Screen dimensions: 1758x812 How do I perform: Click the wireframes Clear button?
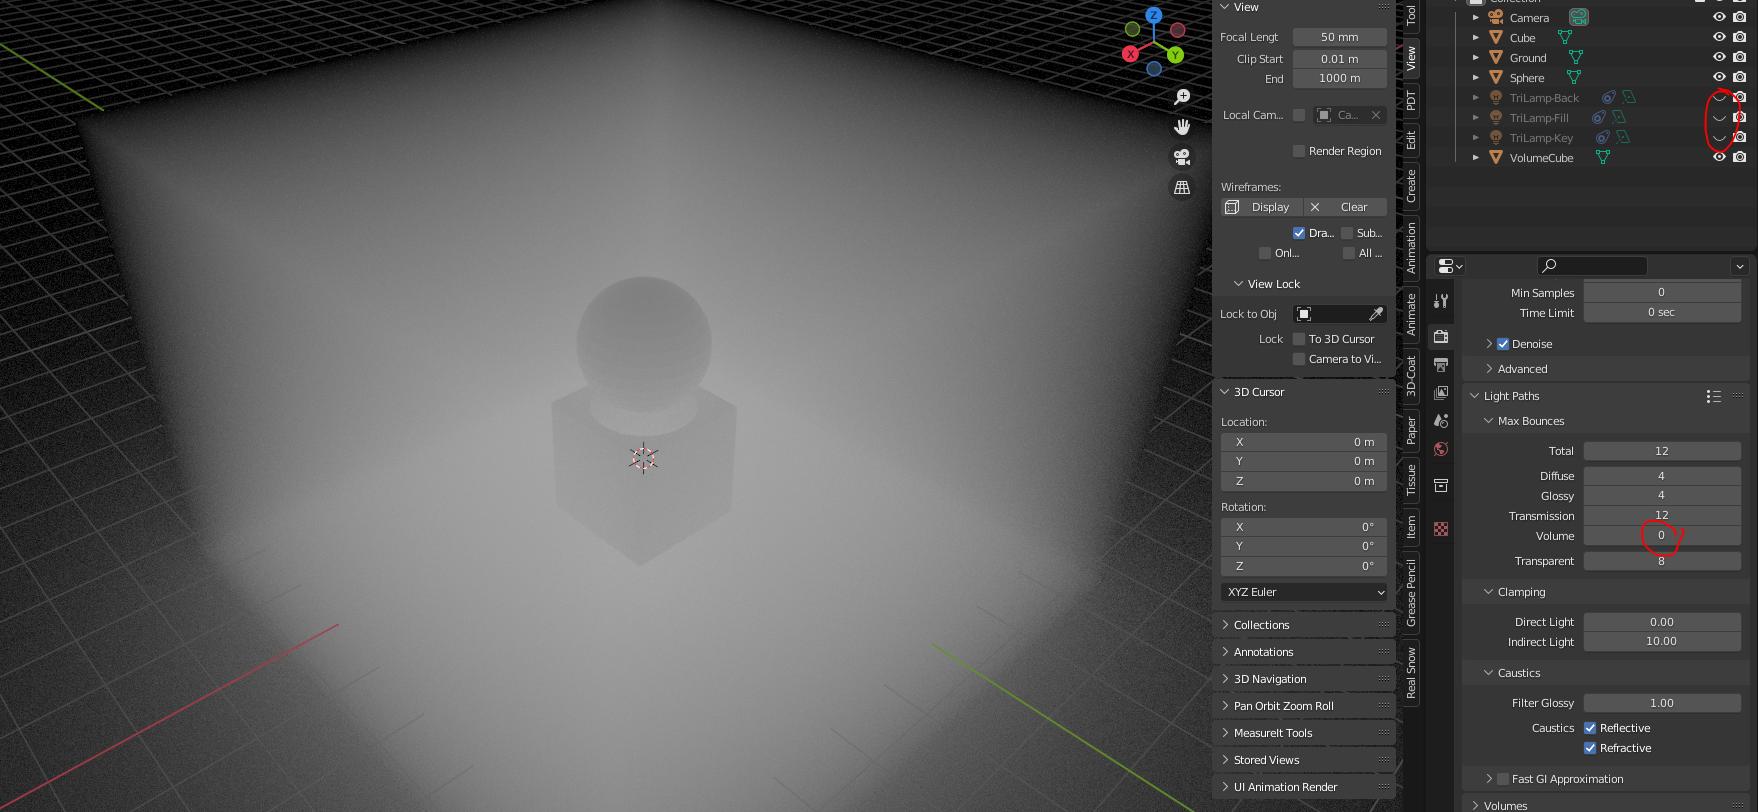coord(1345,207)
